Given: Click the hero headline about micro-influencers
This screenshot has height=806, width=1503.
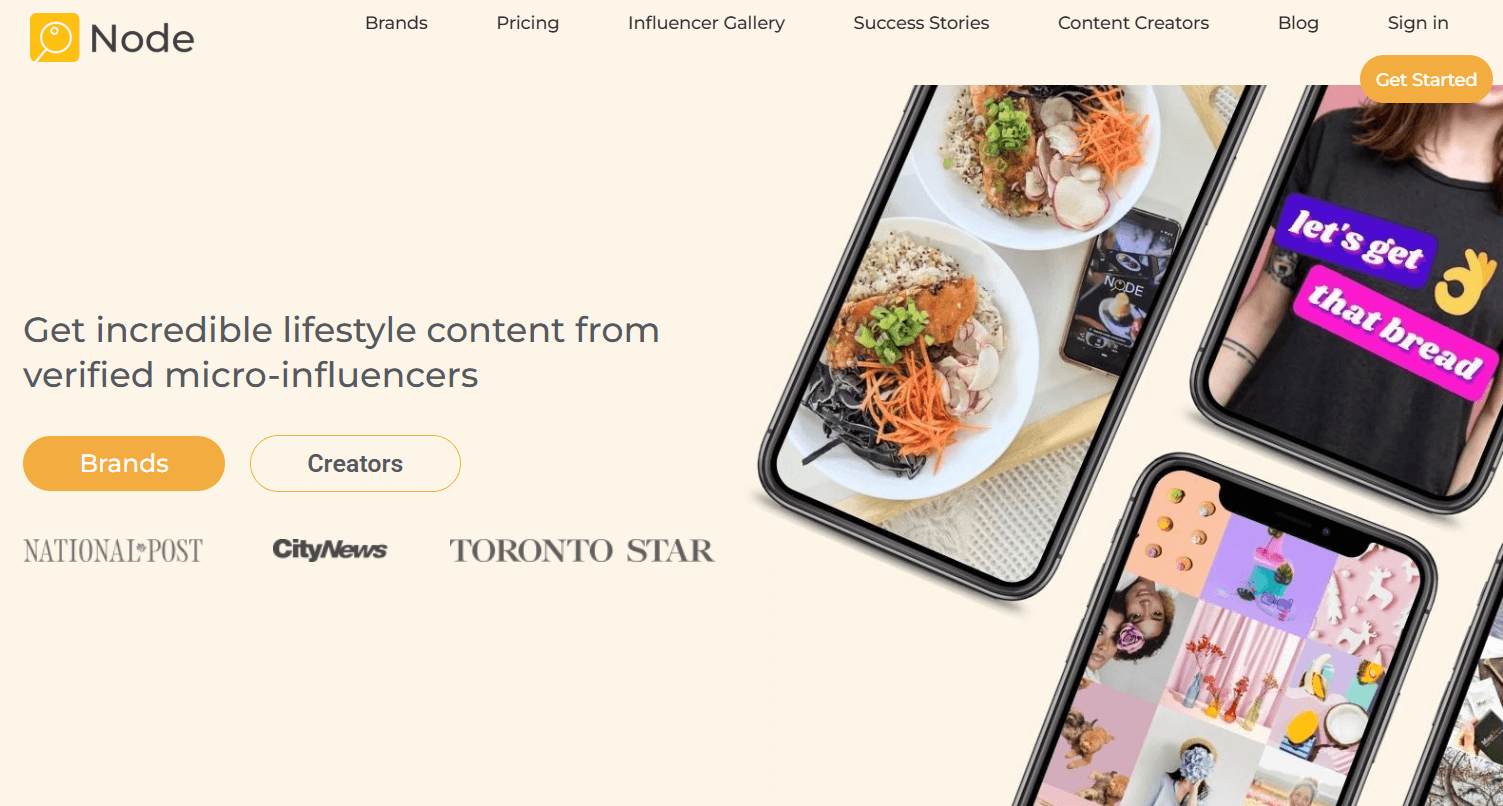Looking at the screenshot, I should [341, 352].
